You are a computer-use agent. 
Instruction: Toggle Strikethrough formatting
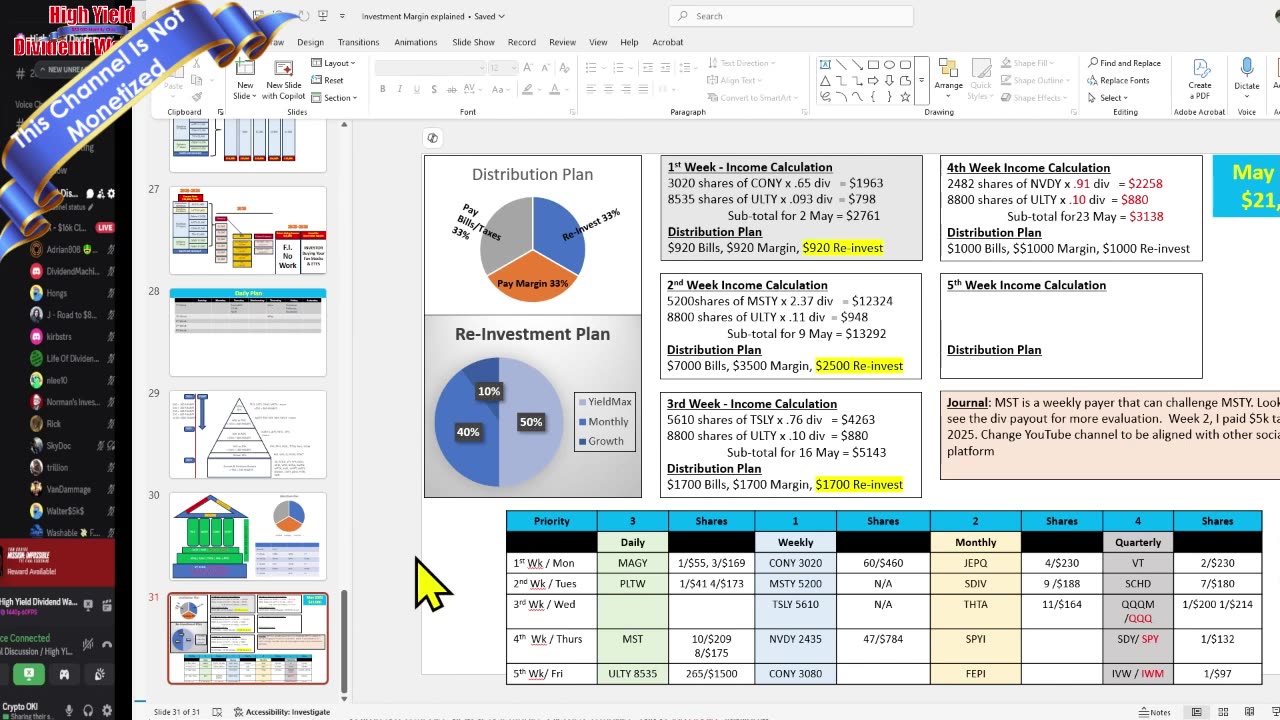click(451, 89)
